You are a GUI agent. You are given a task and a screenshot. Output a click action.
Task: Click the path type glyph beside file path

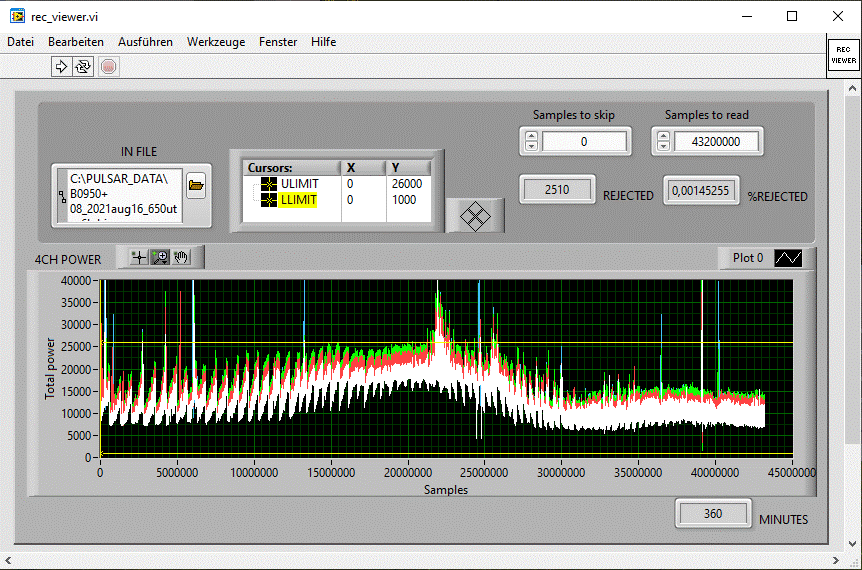62,196
